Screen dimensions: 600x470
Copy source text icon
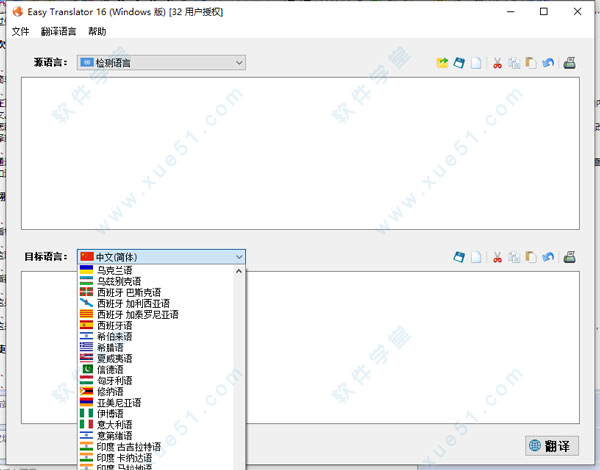click(514, 63)
